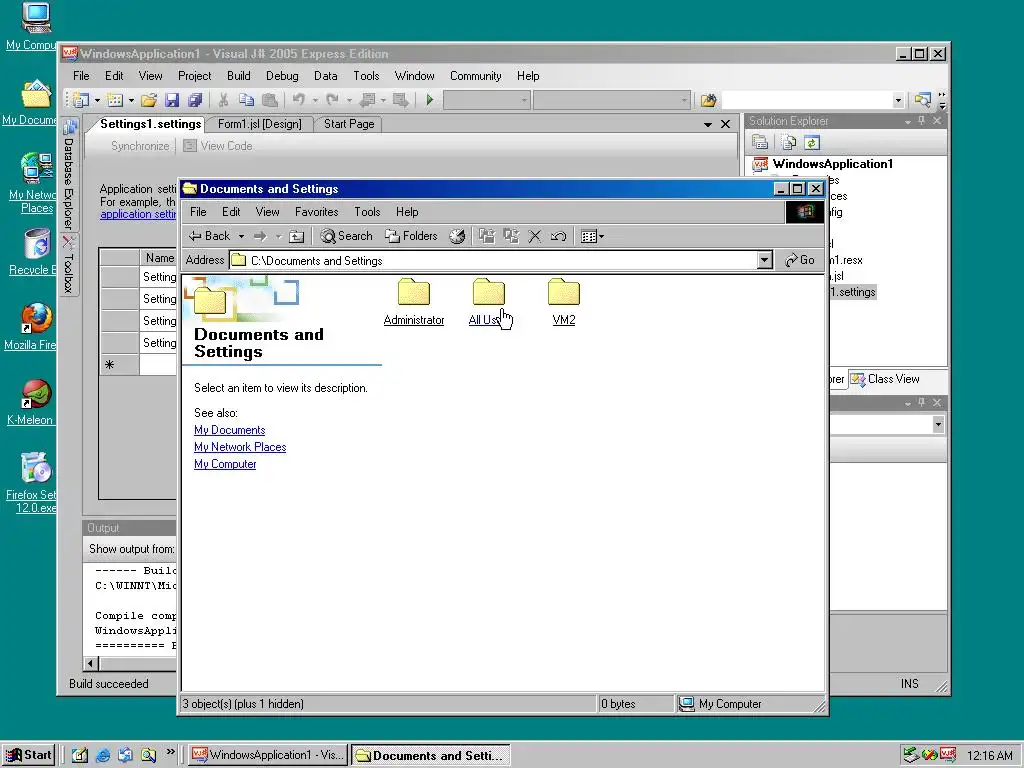
Task: Open the Properties panel object dropdown
Action: tap(938, 424)
